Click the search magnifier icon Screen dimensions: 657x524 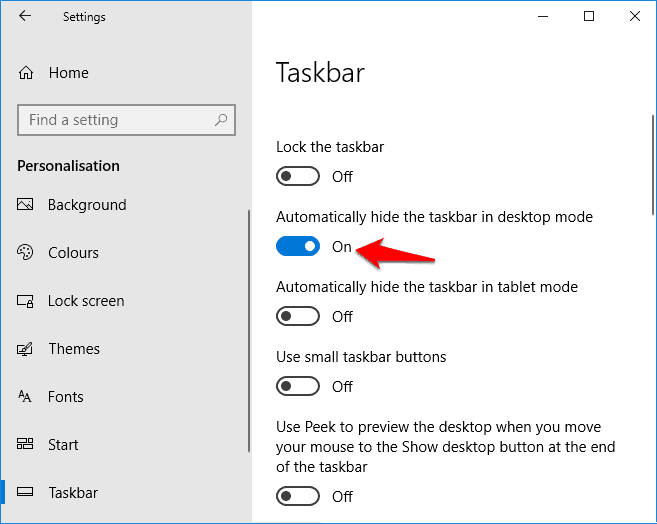click(221, 120)
